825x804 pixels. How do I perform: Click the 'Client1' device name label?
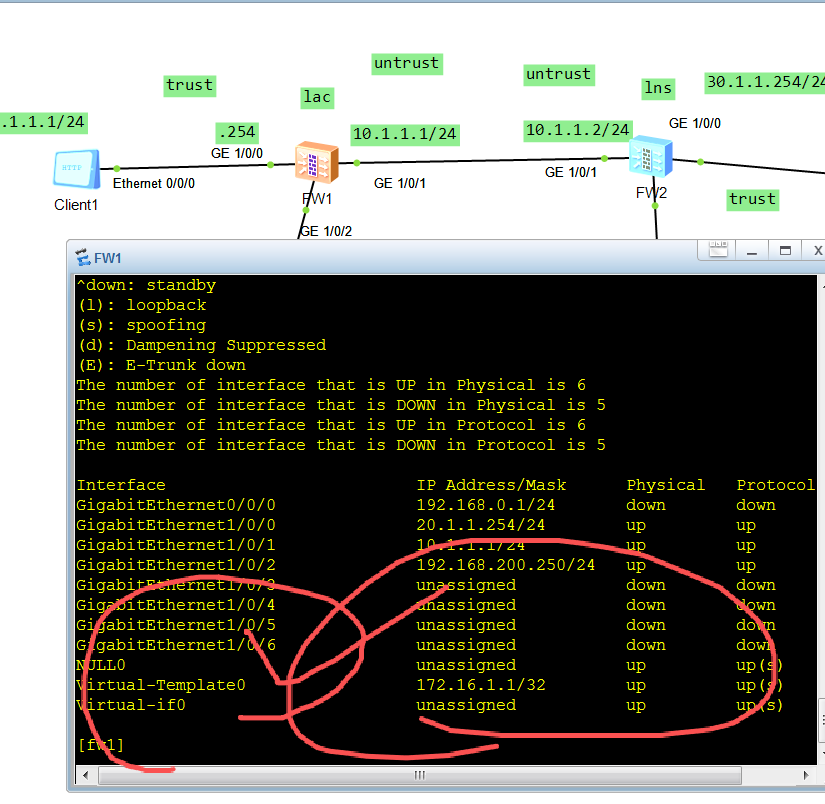click(x=76, y=205)
